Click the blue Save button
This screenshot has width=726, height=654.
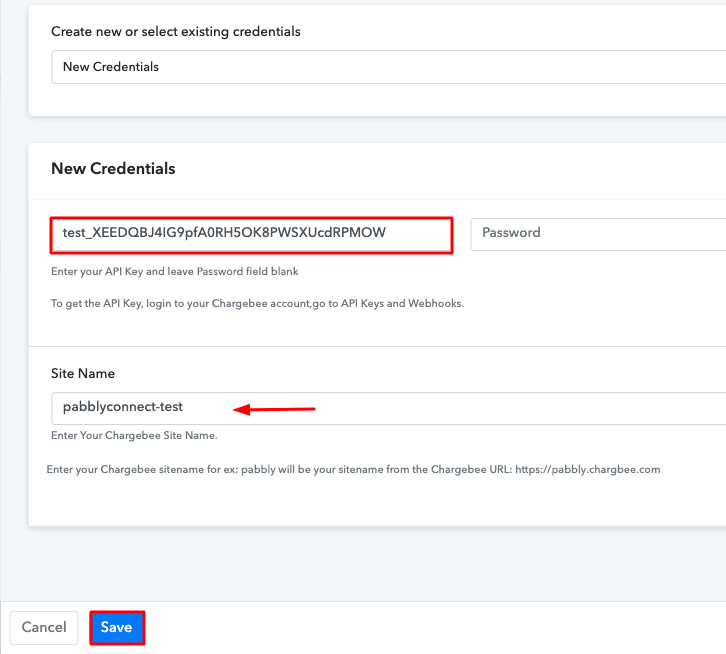point(117,628)
